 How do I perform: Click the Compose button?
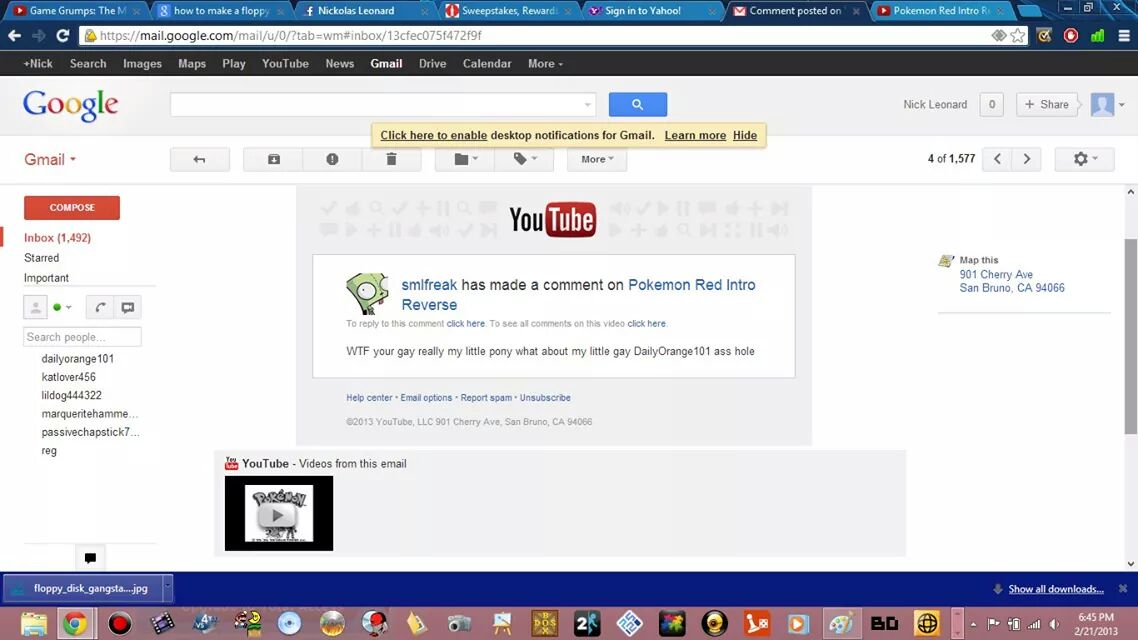(x=72, y=208)
